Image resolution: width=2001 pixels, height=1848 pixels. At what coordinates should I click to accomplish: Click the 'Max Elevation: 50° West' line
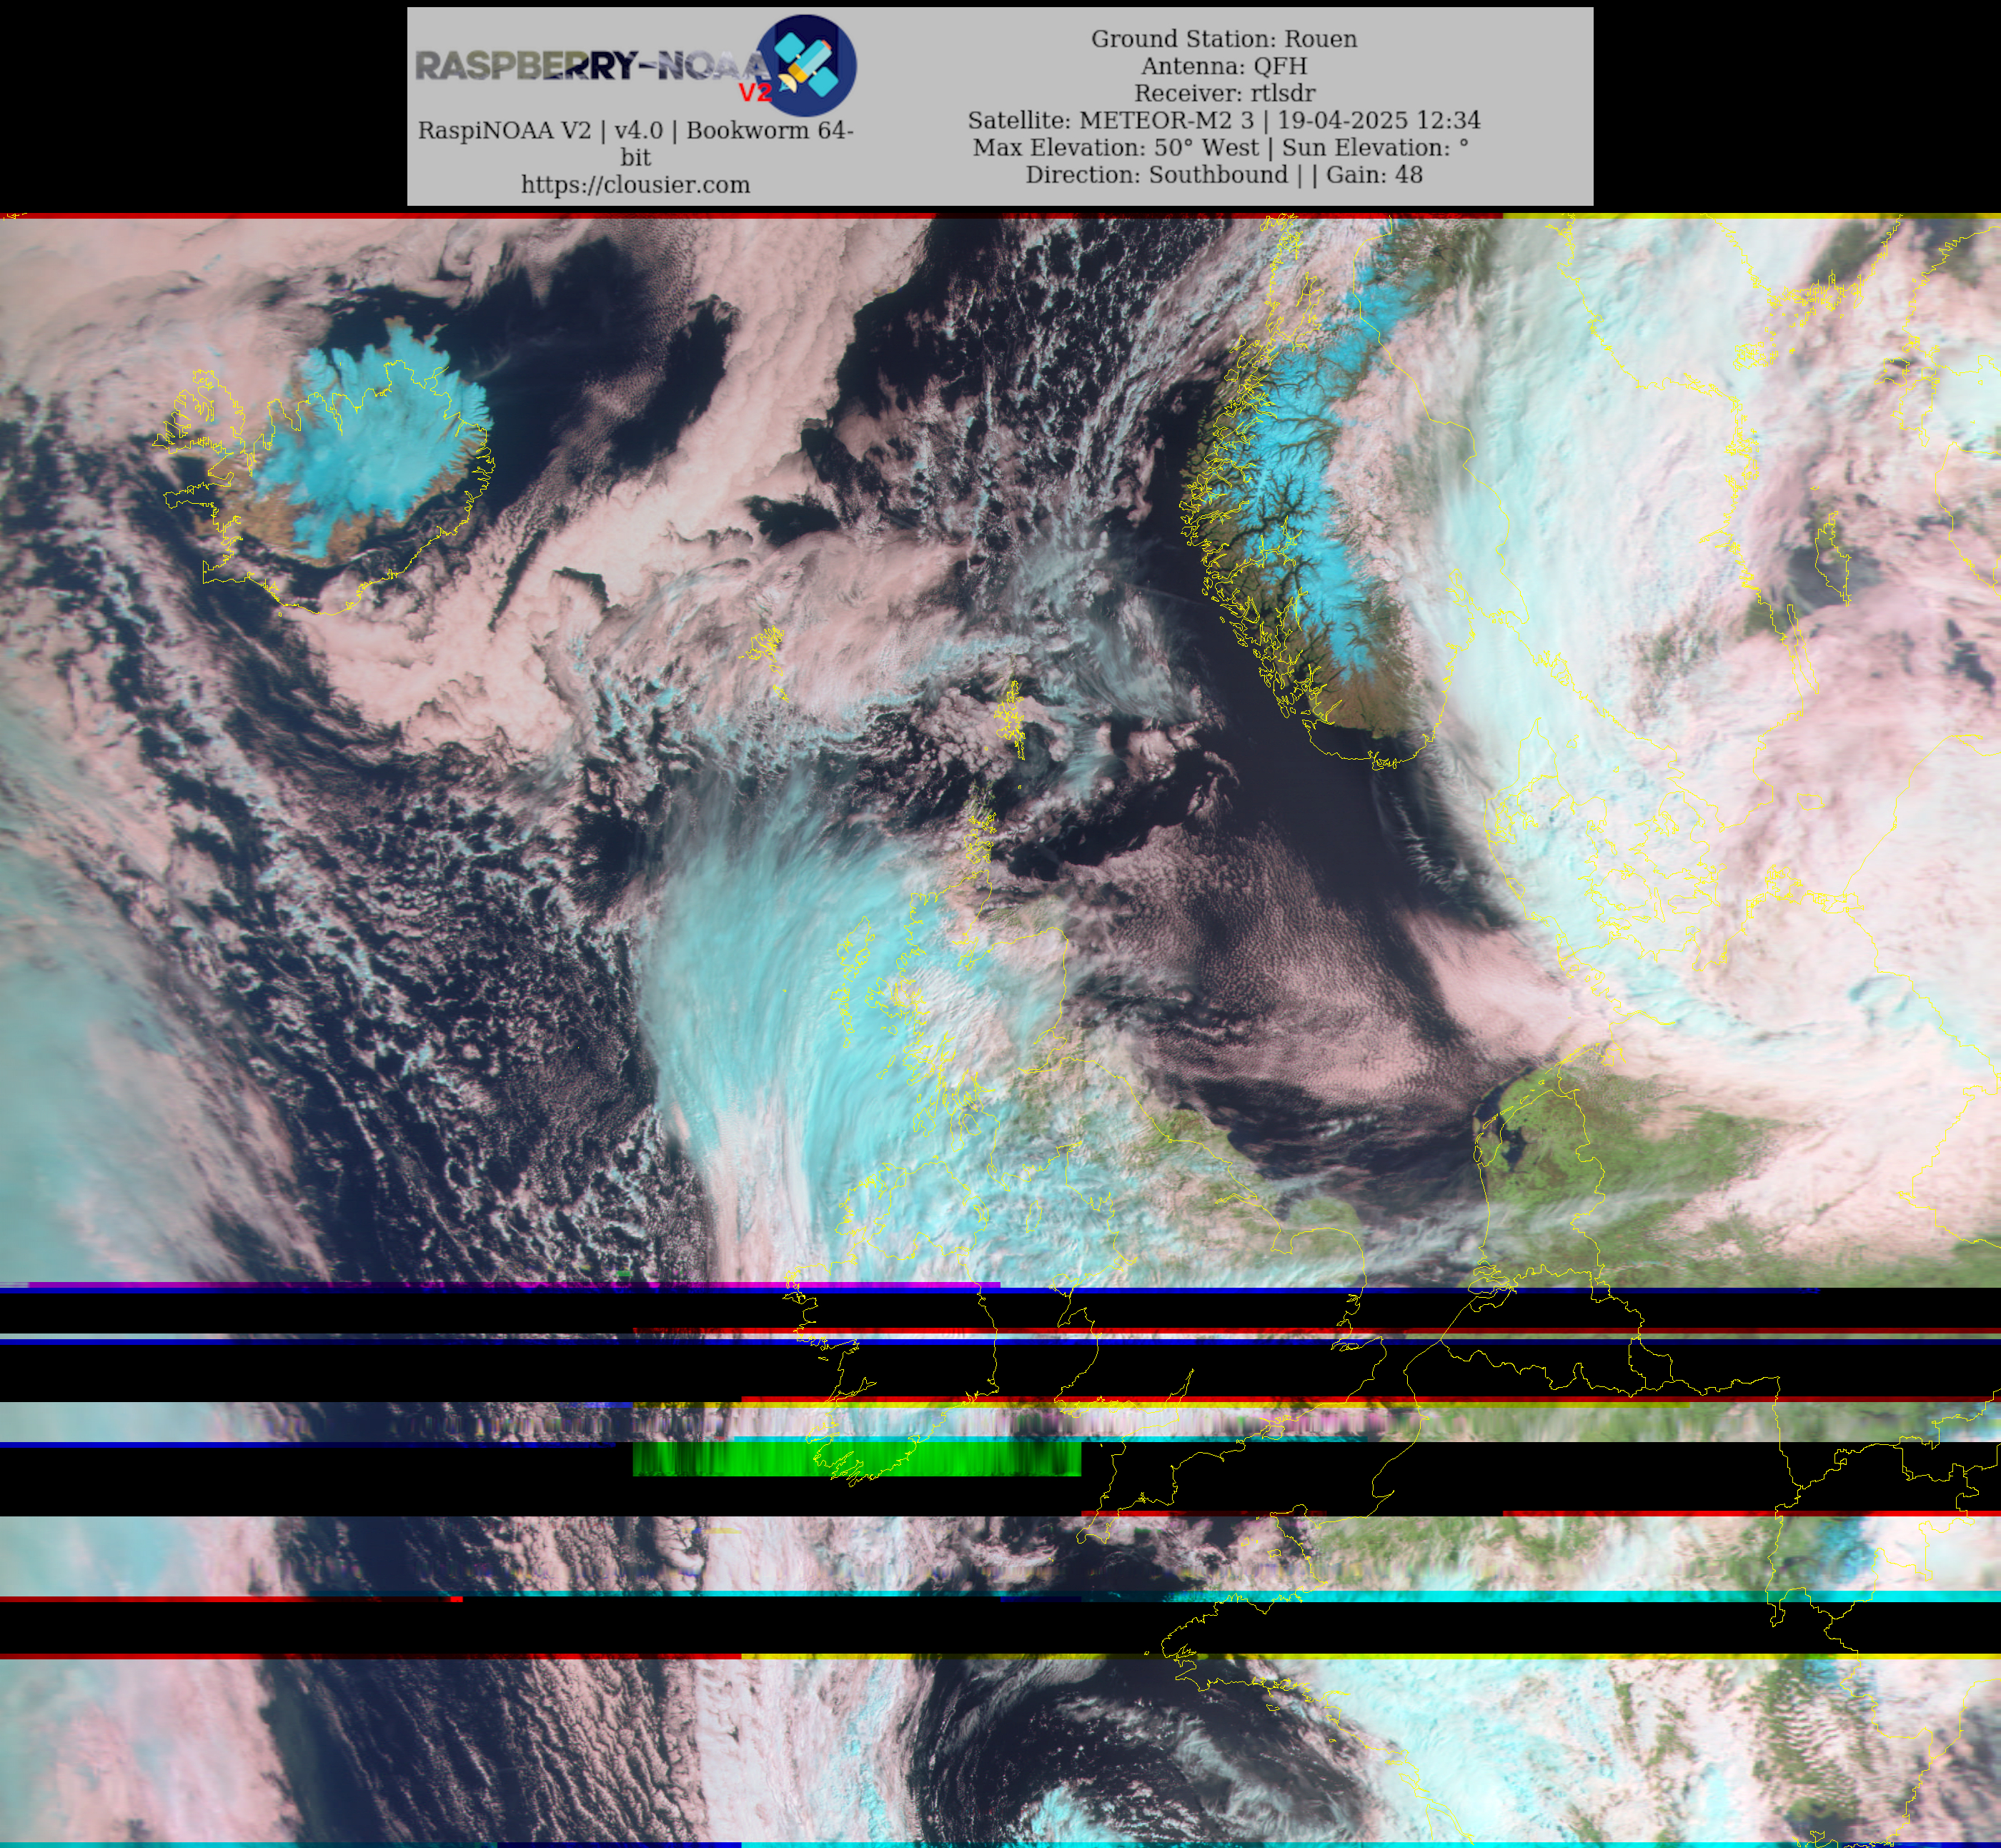pyautogui.click(x=1220, y=147)
